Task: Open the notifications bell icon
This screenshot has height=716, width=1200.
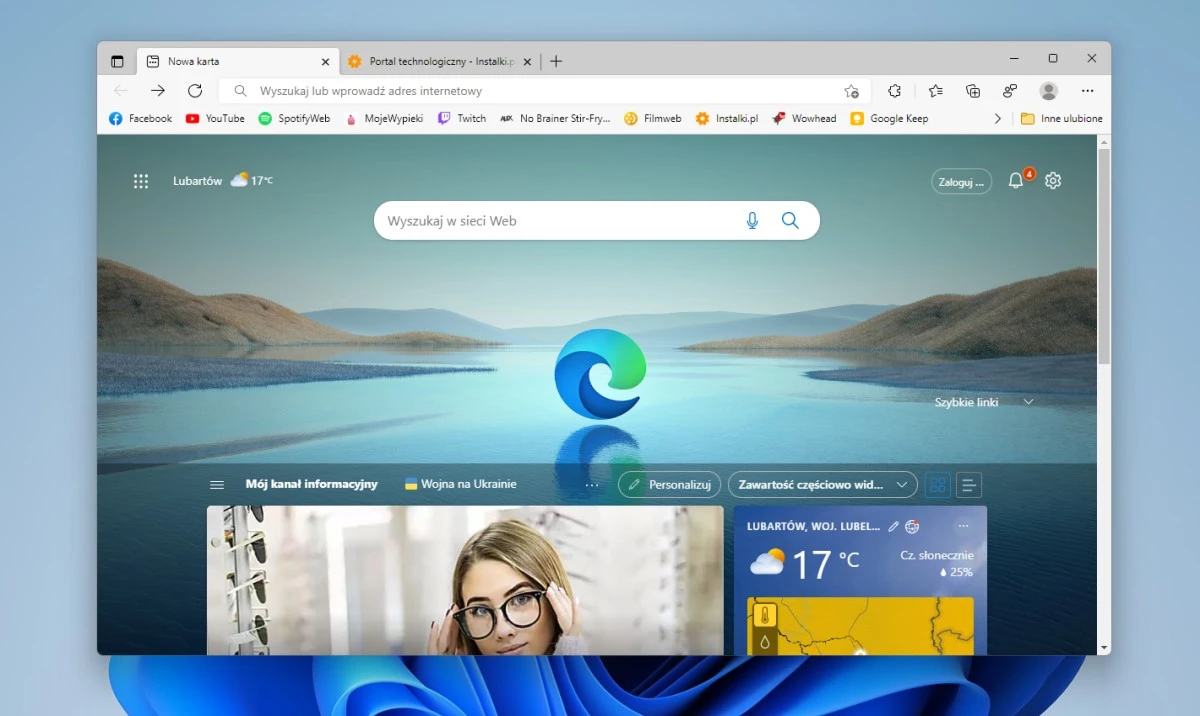Action: pyautogui.click(x=1017, y=181)
